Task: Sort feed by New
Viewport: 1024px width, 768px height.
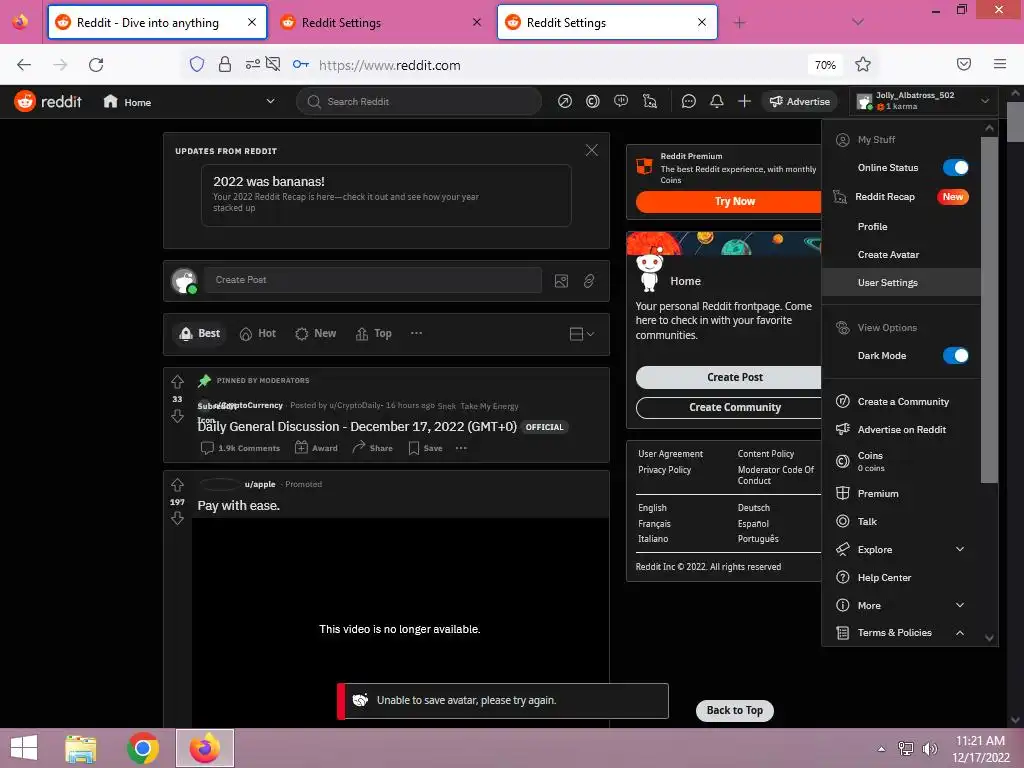Action: (316, 334)
